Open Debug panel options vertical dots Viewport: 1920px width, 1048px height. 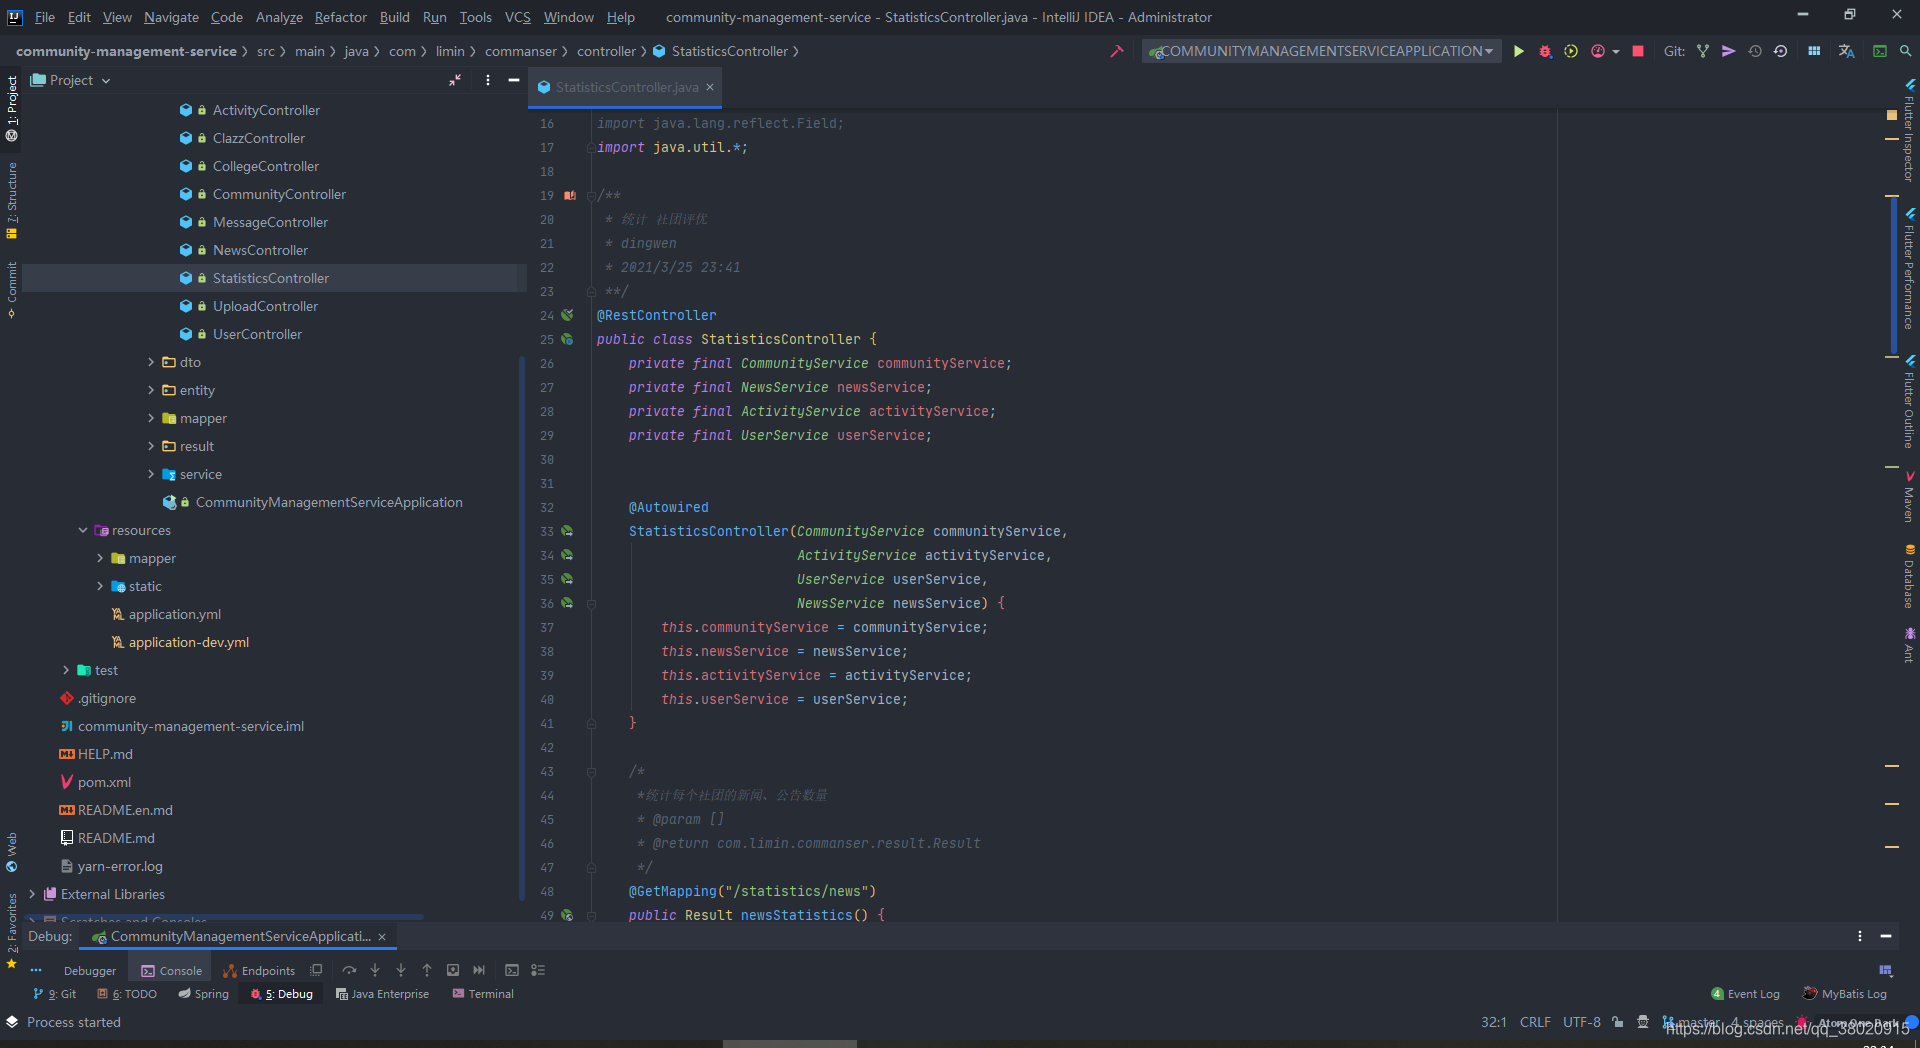tap(1860, 936)
